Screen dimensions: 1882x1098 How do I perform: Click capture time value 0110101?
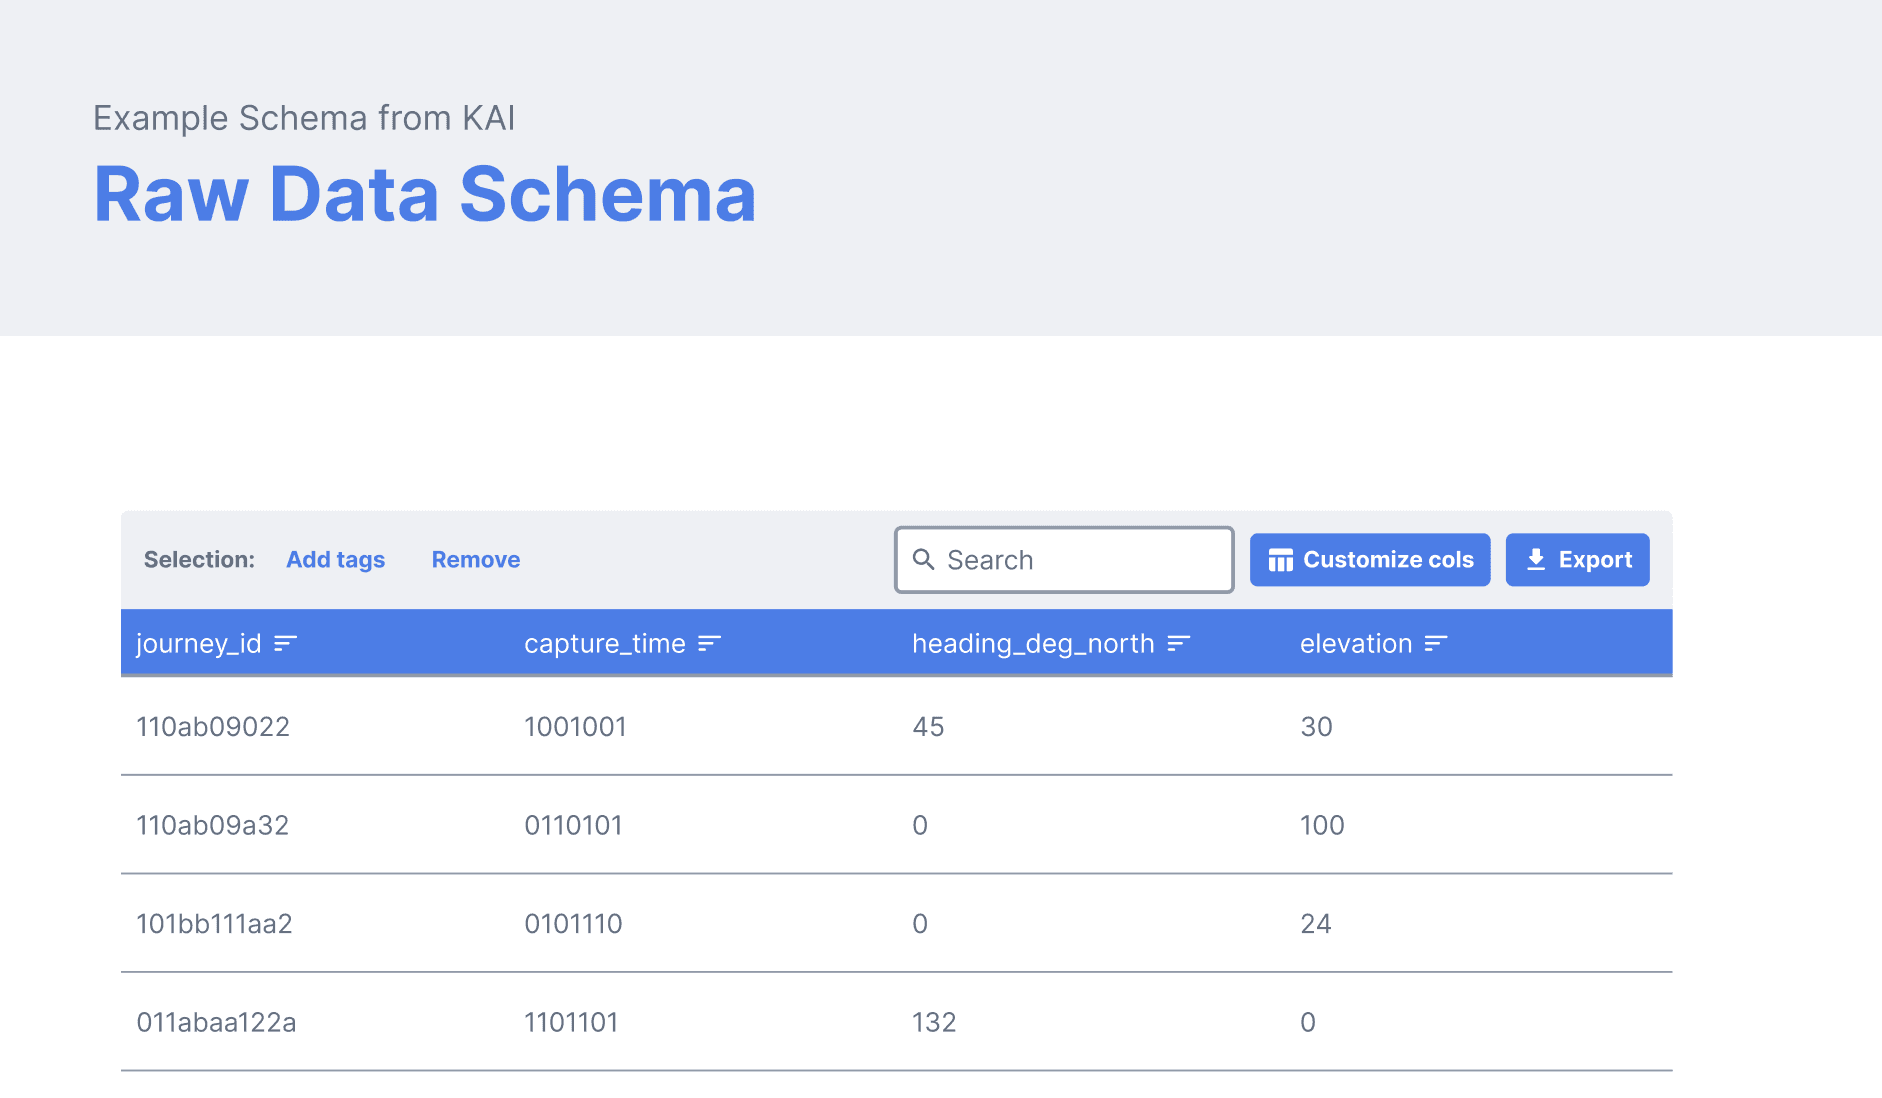pyautogui.click(x=574, y=825)
